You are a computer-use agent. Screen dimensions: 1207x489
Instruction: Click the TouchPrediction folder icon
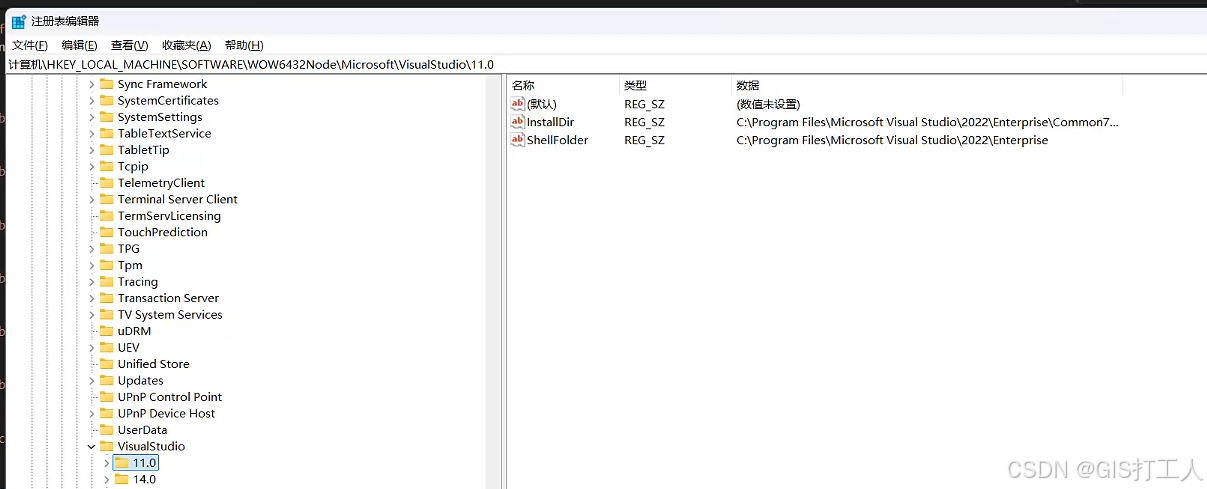[107, 232]
